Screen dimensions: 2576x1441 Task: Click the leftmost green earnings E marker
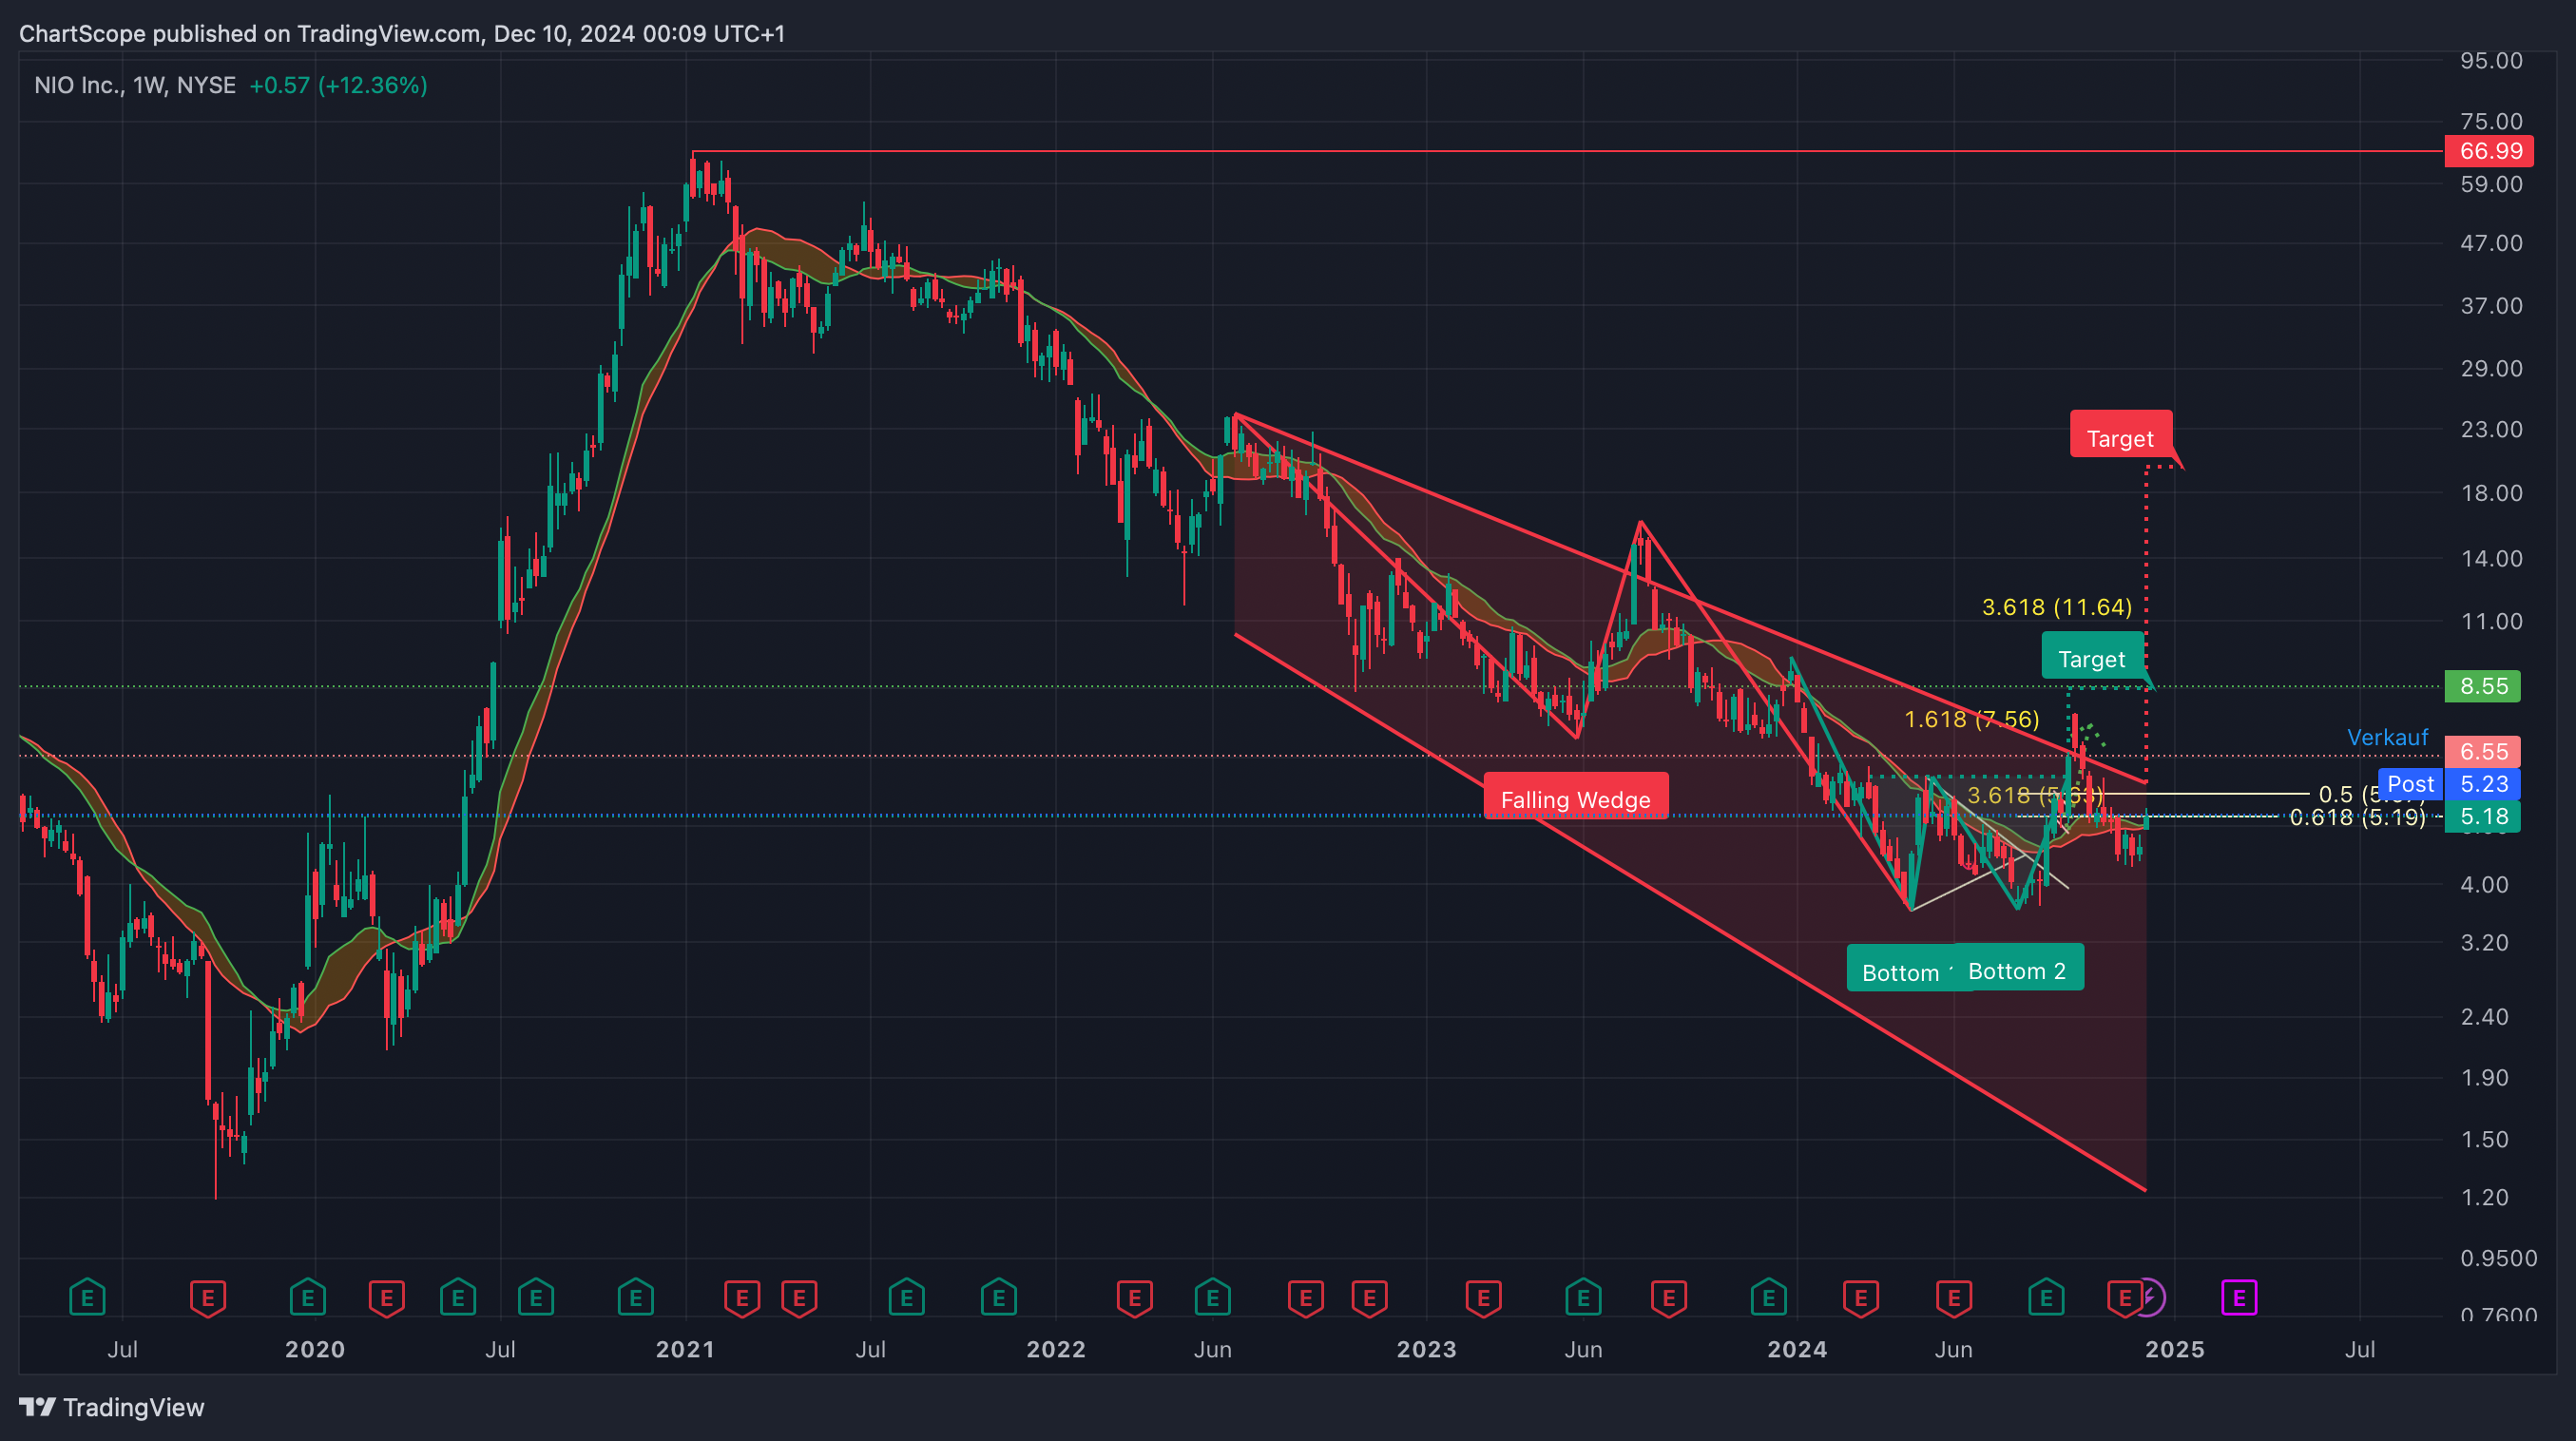(x=87, y=1298)
